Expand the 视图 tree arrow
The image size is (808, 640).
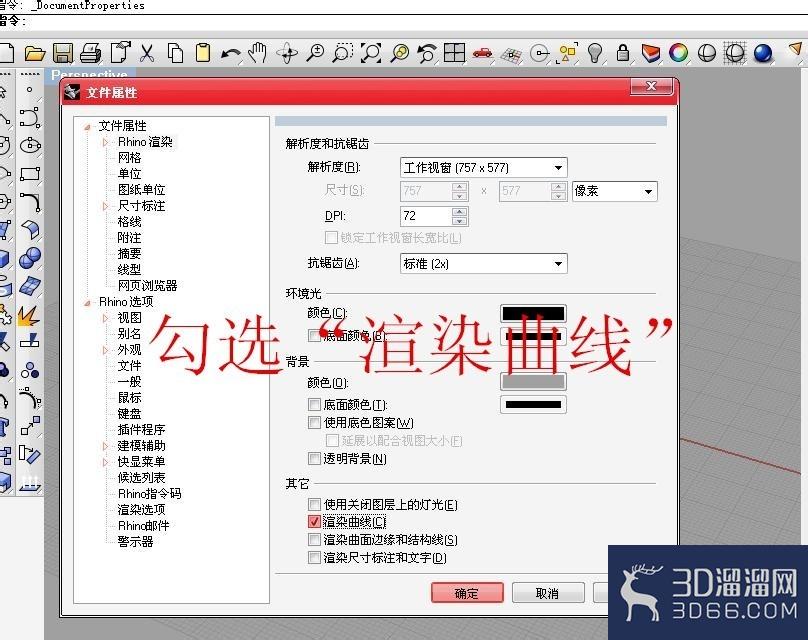coord(106,318)
